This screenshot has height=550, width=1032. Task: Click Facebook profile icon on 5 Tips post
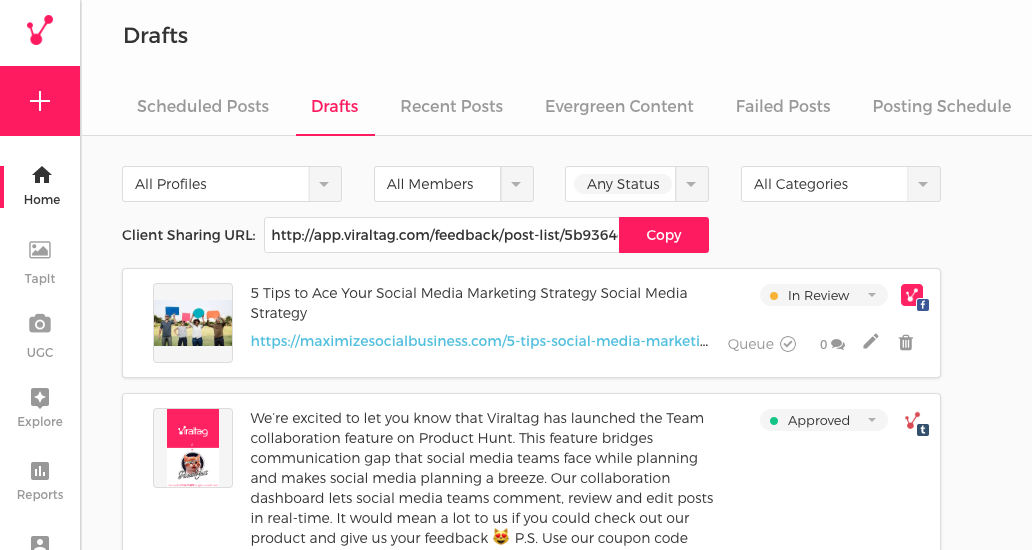(914, 297)
